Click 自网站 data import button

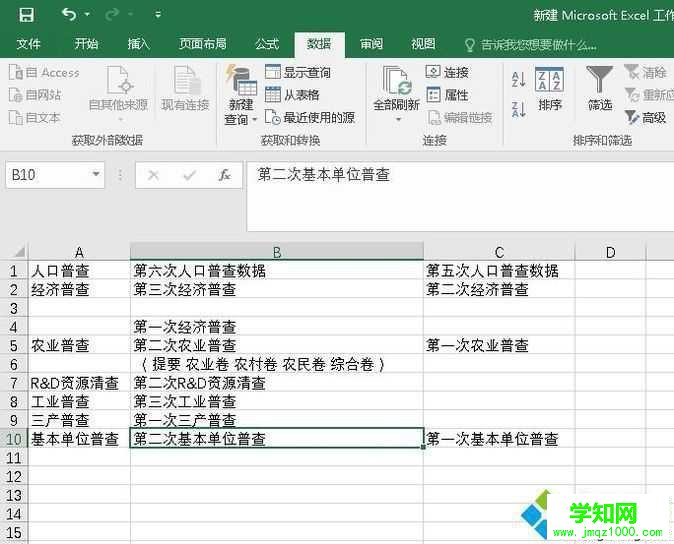[x=35, y=95]
